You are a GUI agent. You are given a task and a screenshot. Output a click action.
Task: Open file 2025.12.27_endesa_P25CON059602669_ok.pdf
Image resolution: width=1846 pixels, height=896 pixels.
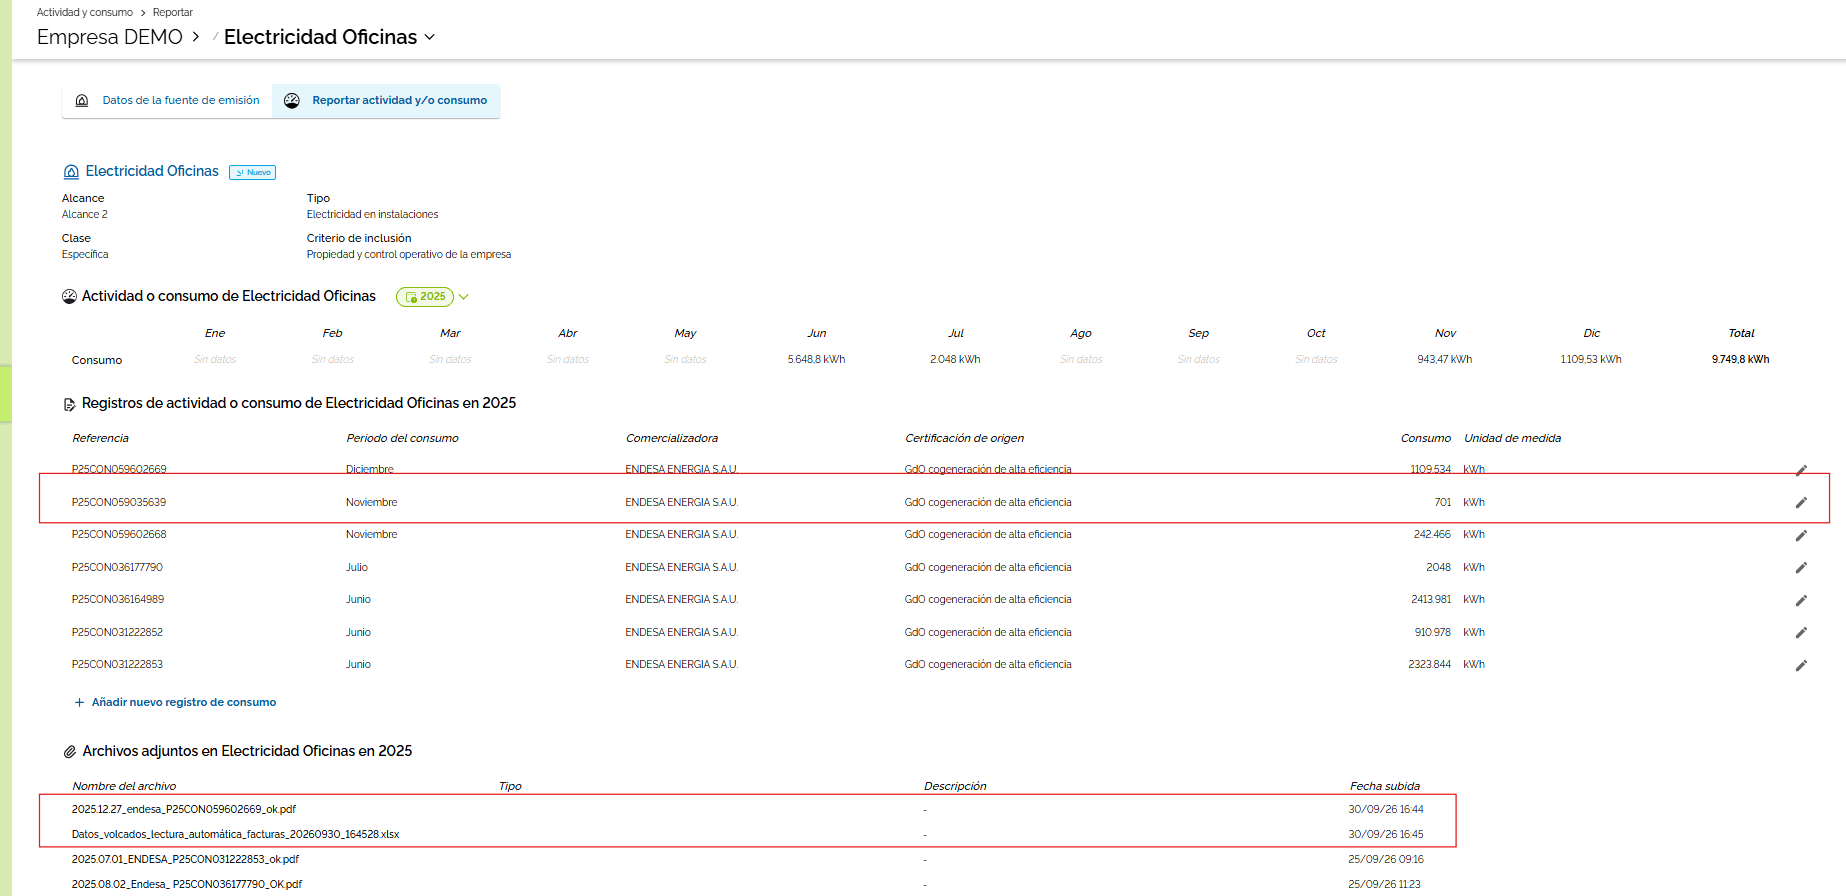click(184, 810)
